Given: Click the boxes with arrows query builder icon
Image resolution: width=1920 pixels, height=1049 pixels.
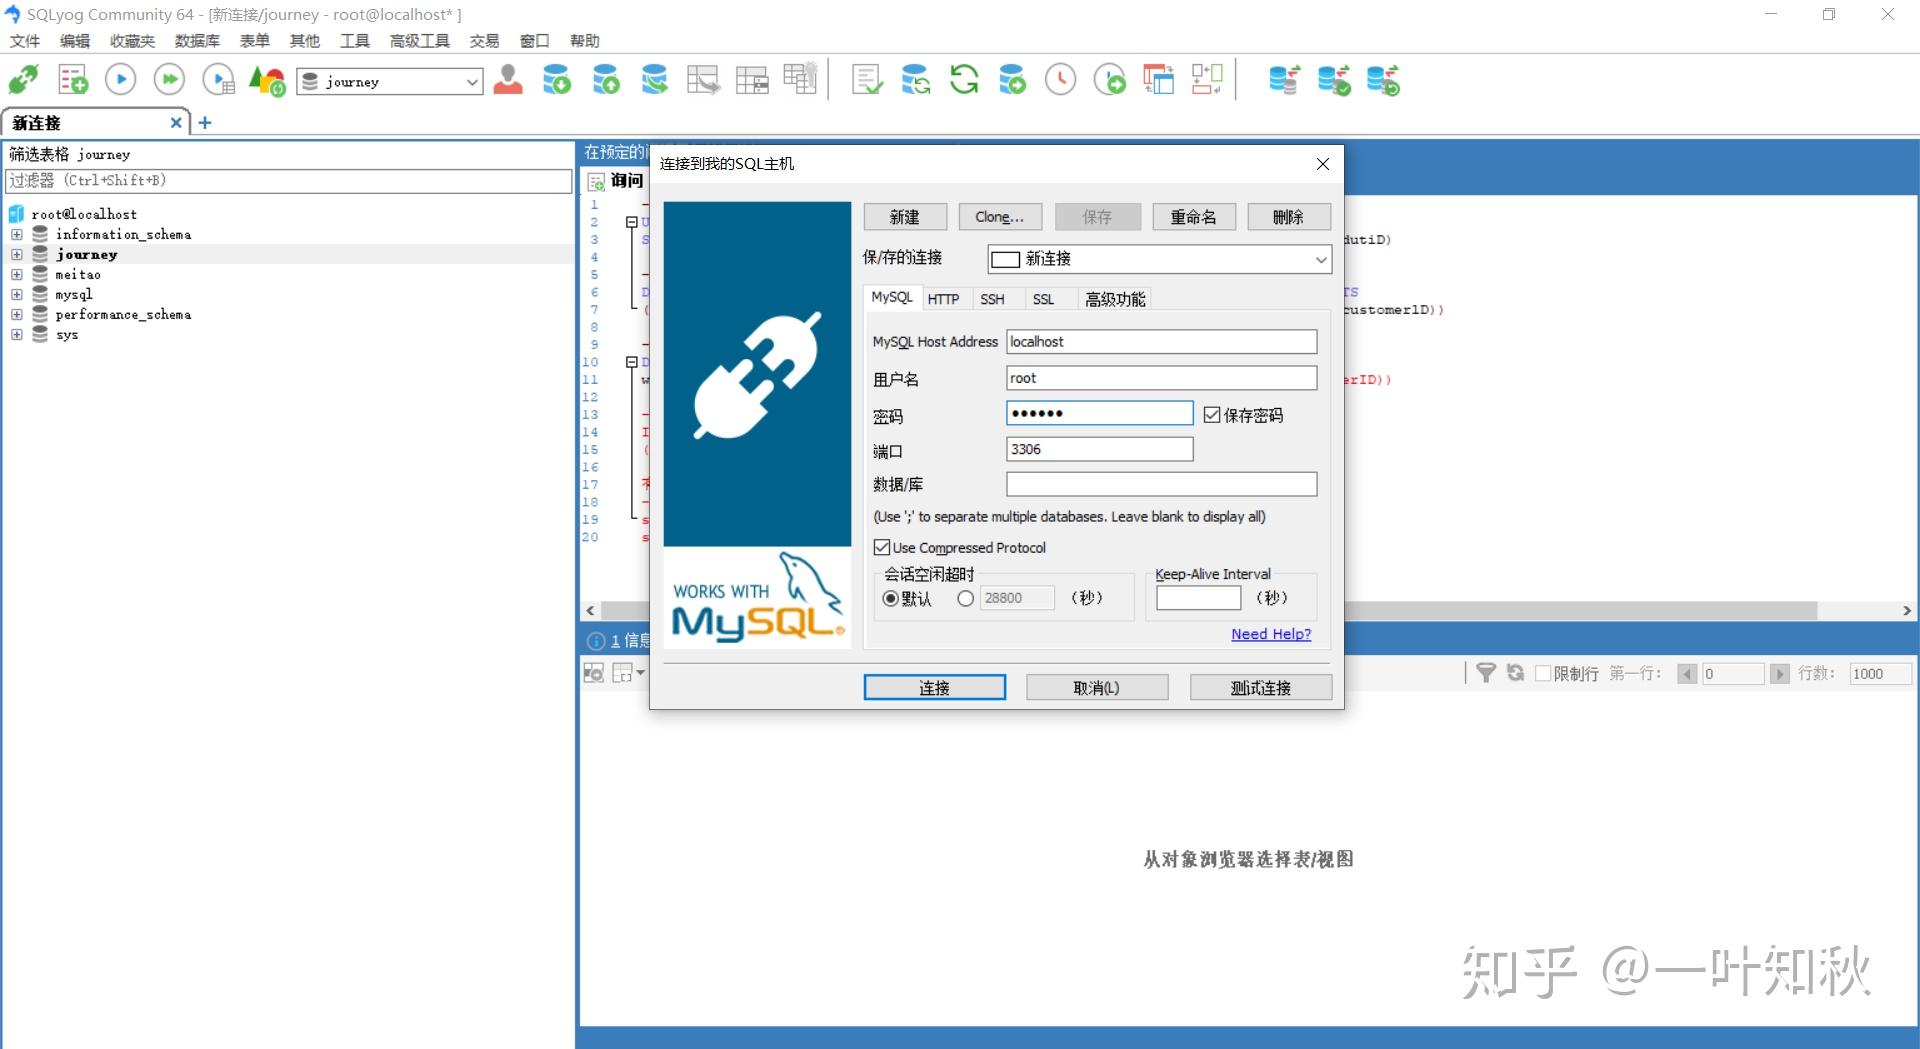Looking at the screenshot, I should coord(1207,80).
